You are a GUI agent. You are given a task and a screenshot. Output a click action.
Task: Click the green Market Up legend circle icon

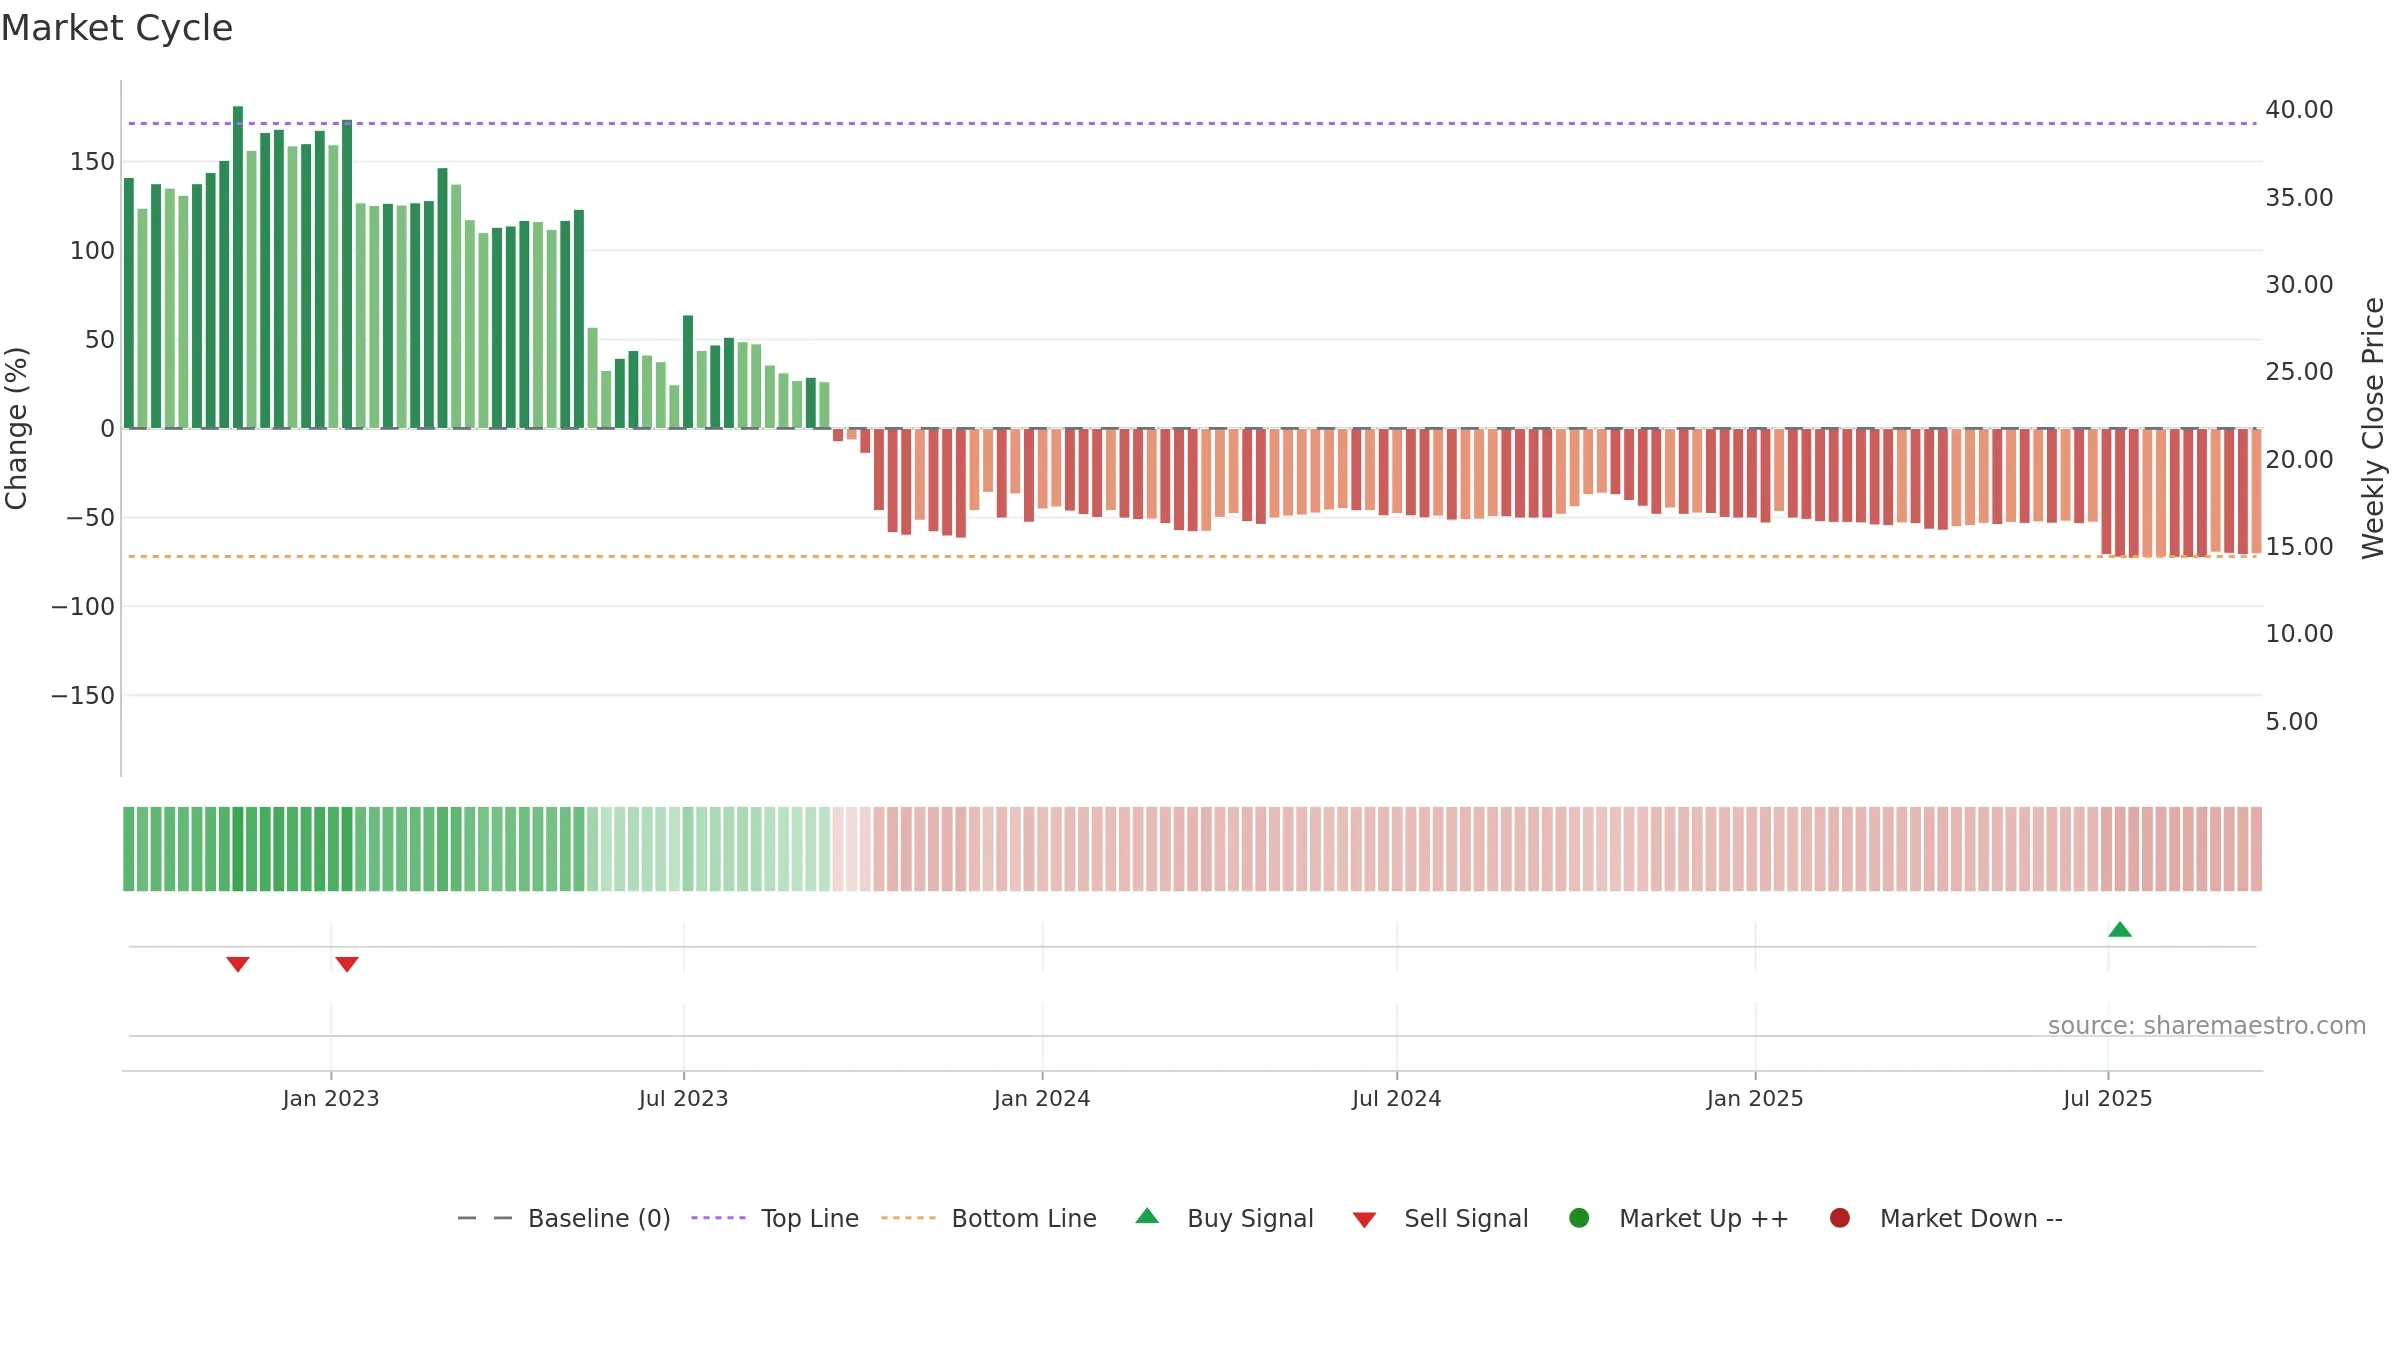click(x=1580, y=1218)
